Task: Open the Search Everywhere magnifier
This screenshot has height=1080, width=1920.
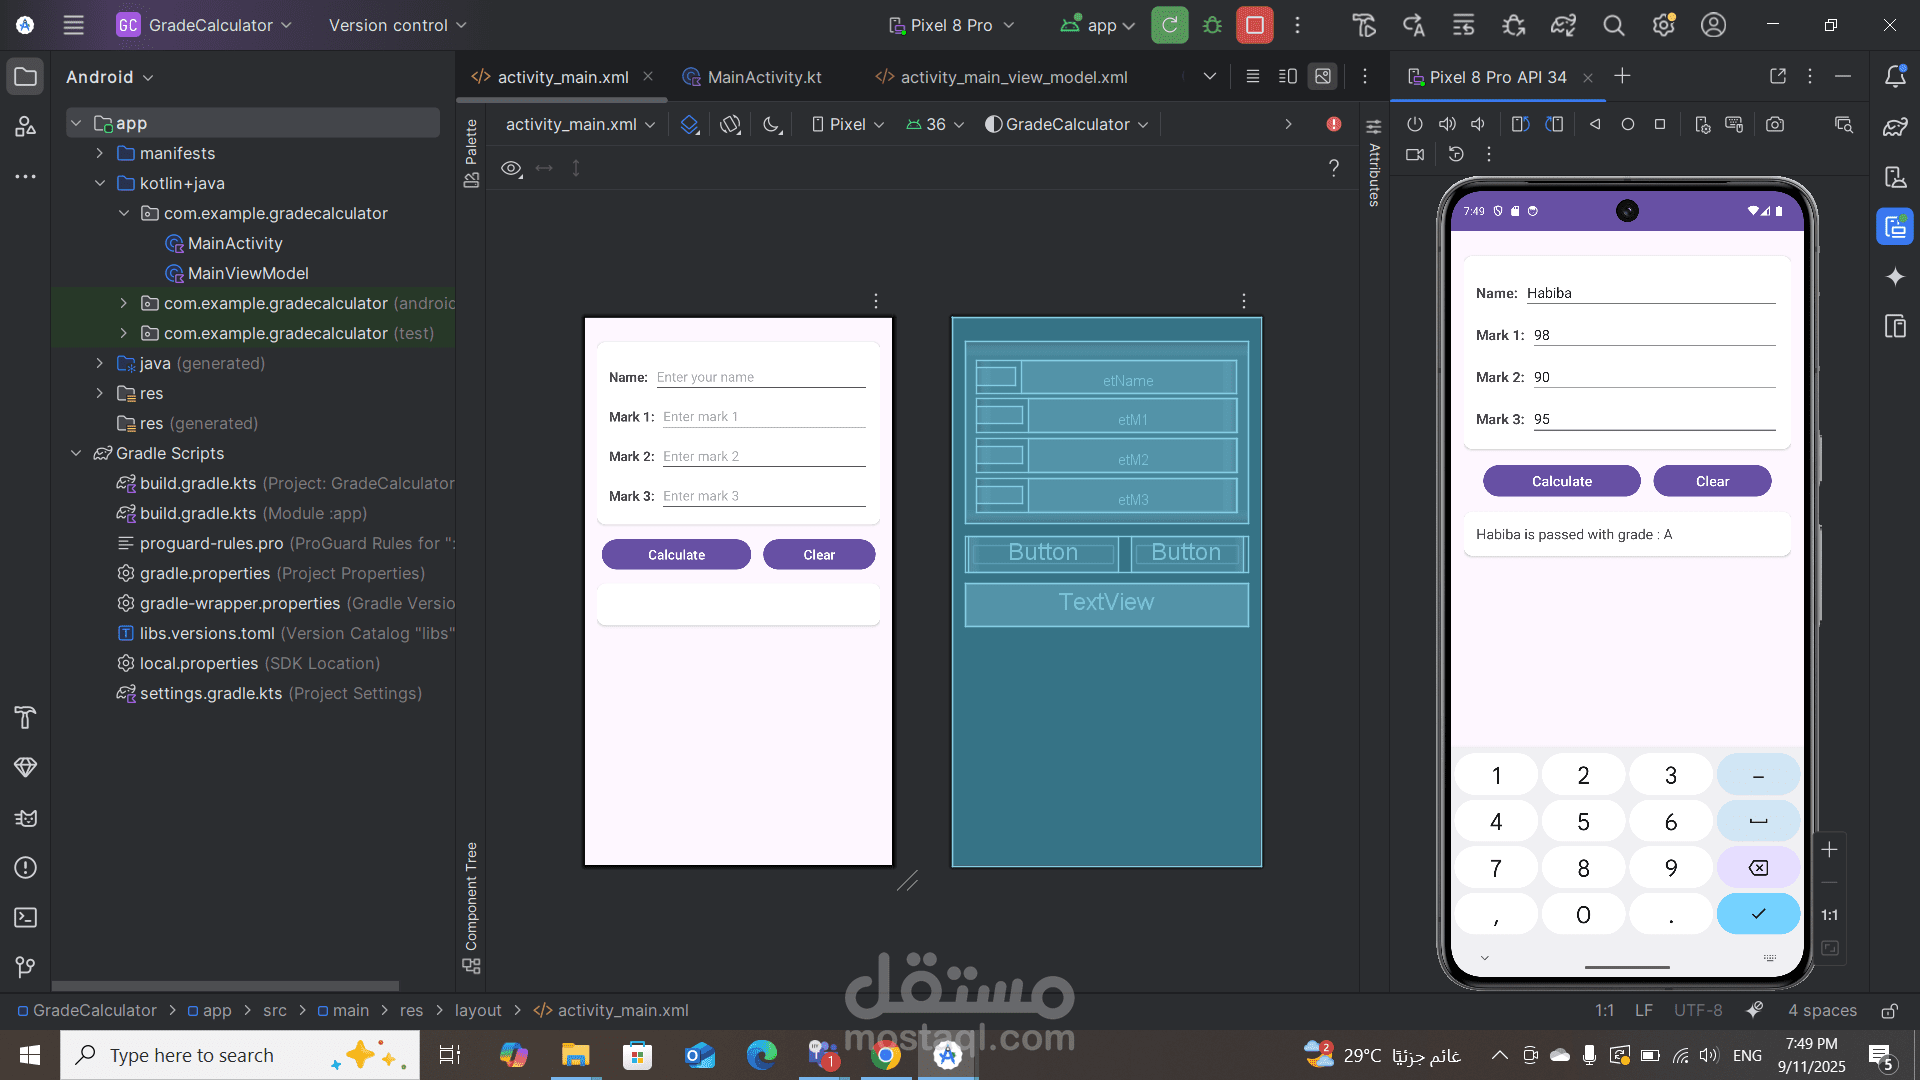Action: (1613, 25)
